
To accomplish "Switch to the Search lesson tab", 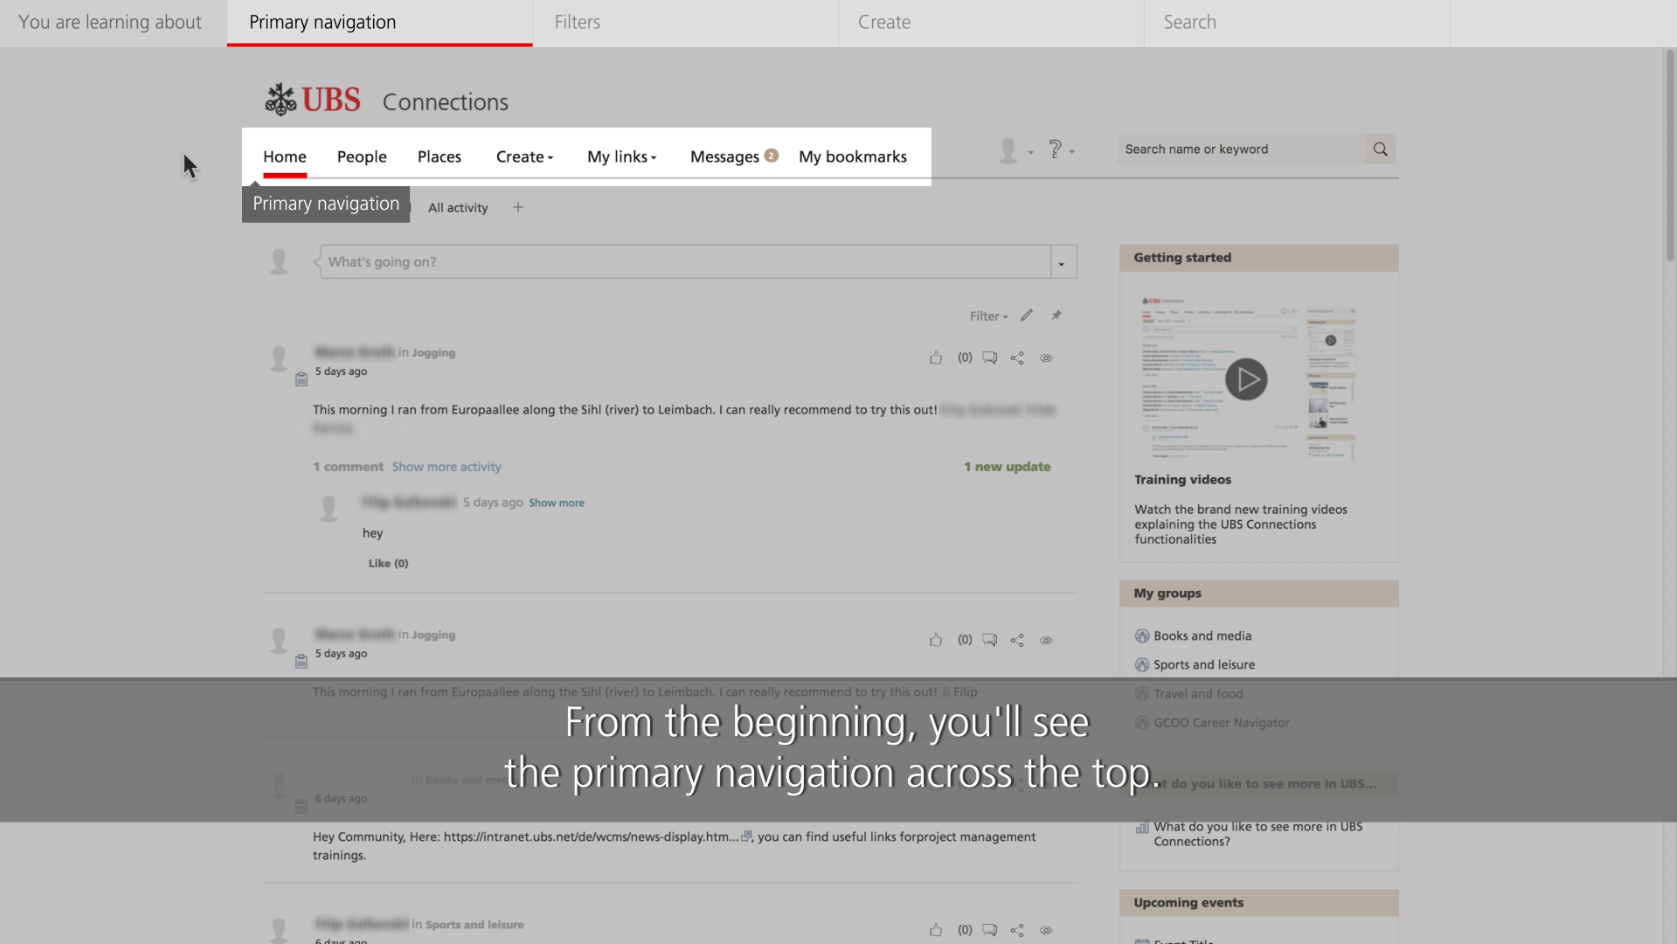I will (x=1297, y=22).
